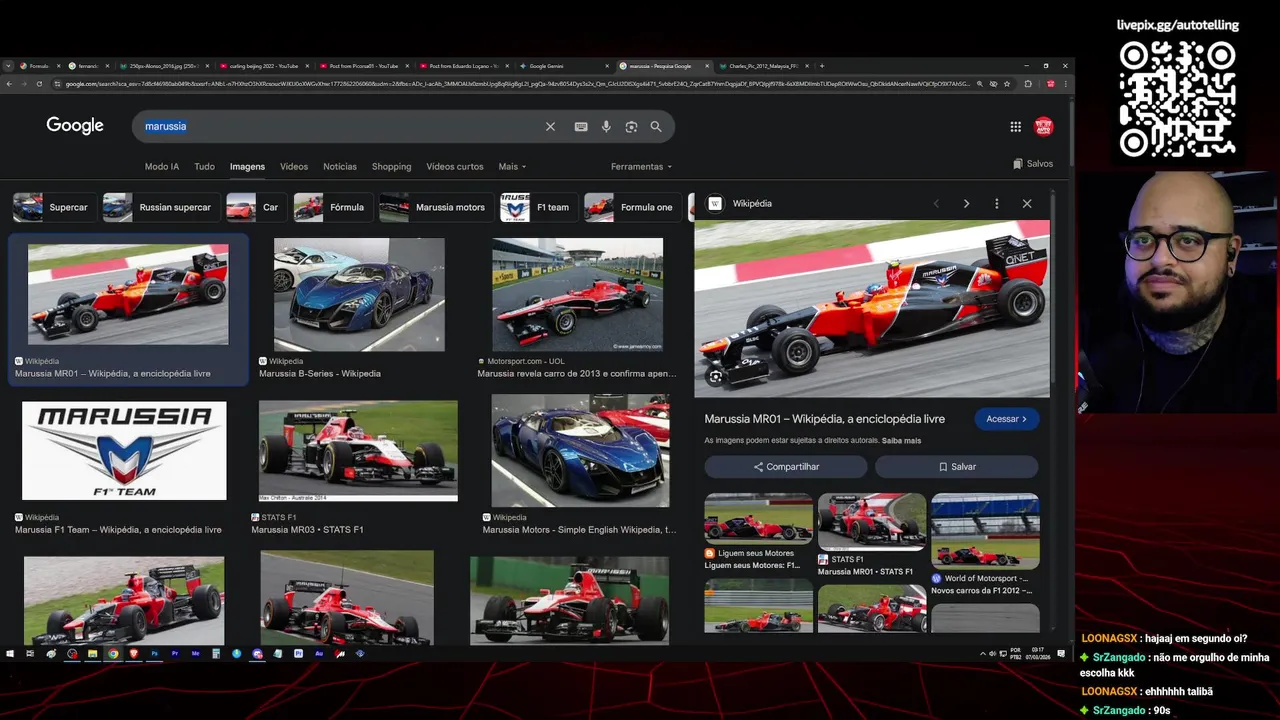Open taskbar clock showing 03:17
The image size is (1280, 720).
click(1039, 654)
